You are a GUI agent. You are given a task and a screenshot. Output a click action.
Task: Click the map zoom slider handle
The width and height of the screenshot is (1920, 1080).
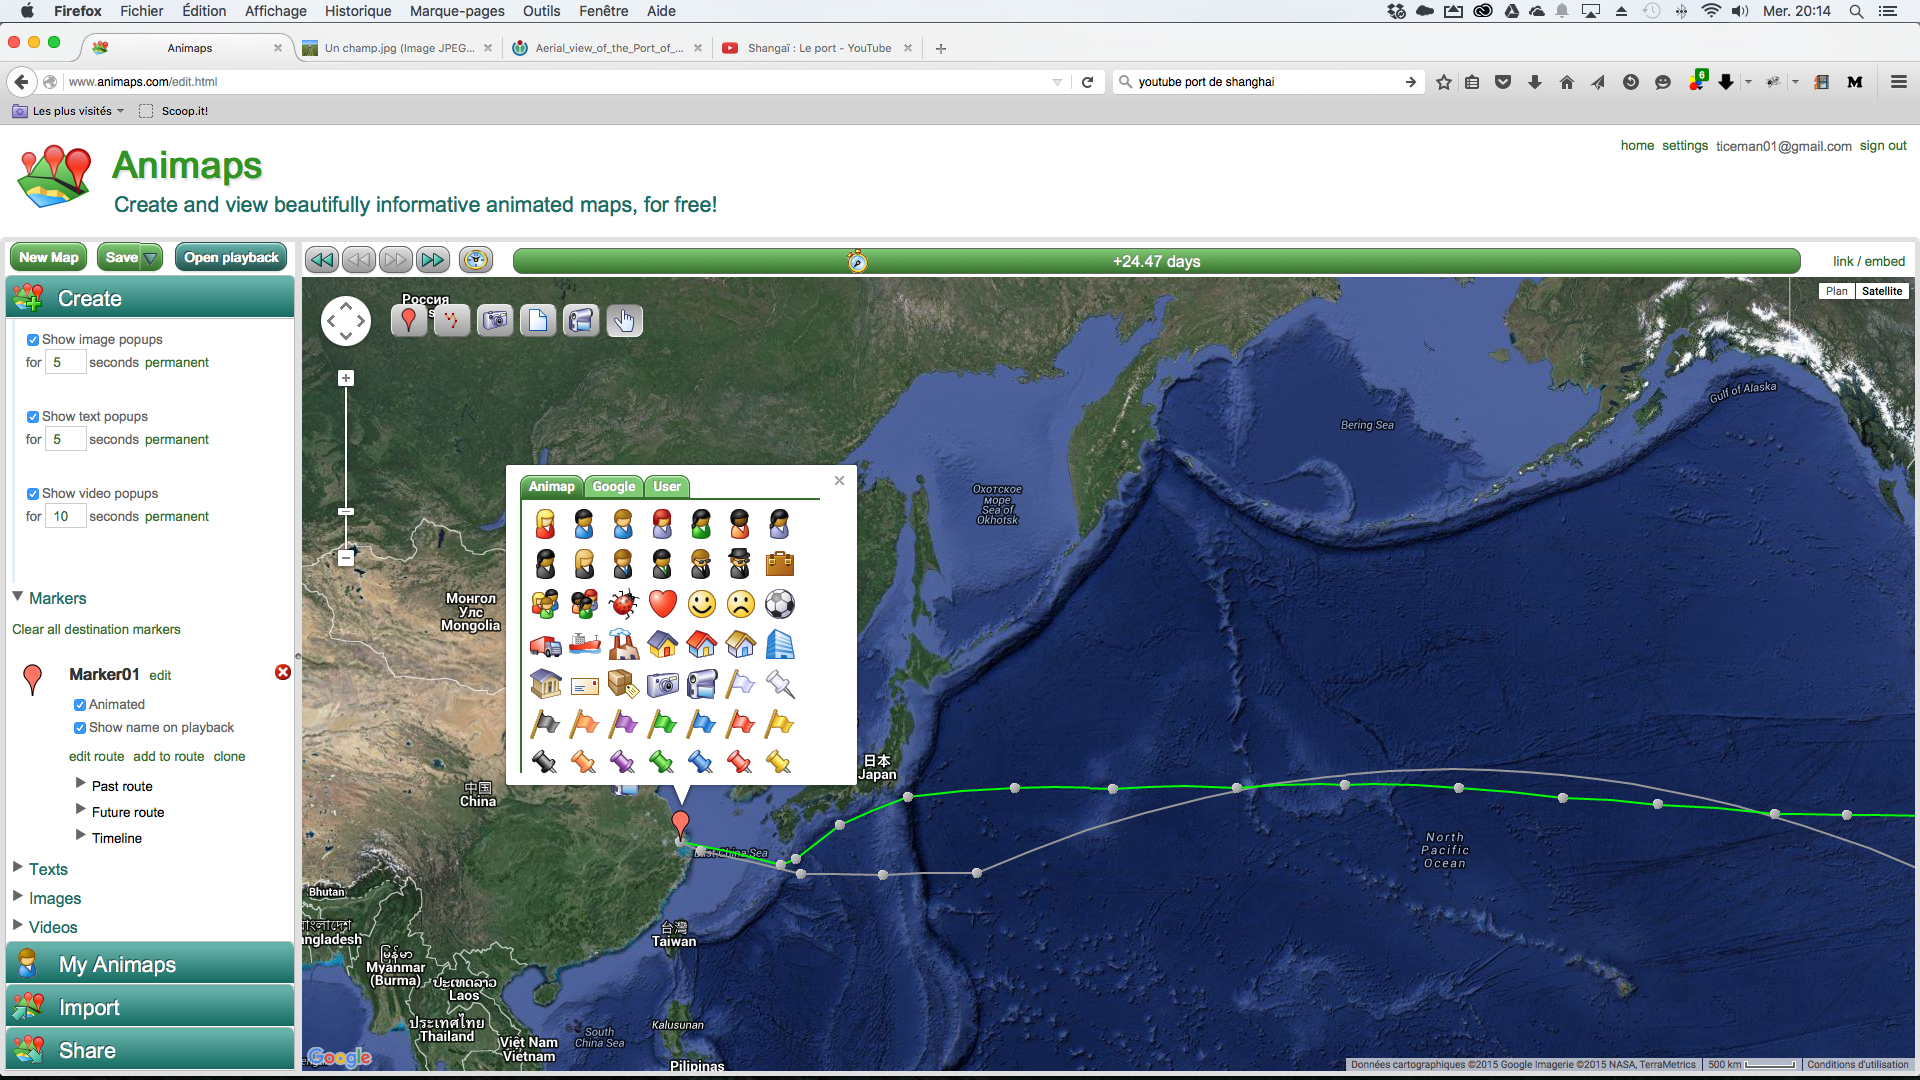point(346,511)
